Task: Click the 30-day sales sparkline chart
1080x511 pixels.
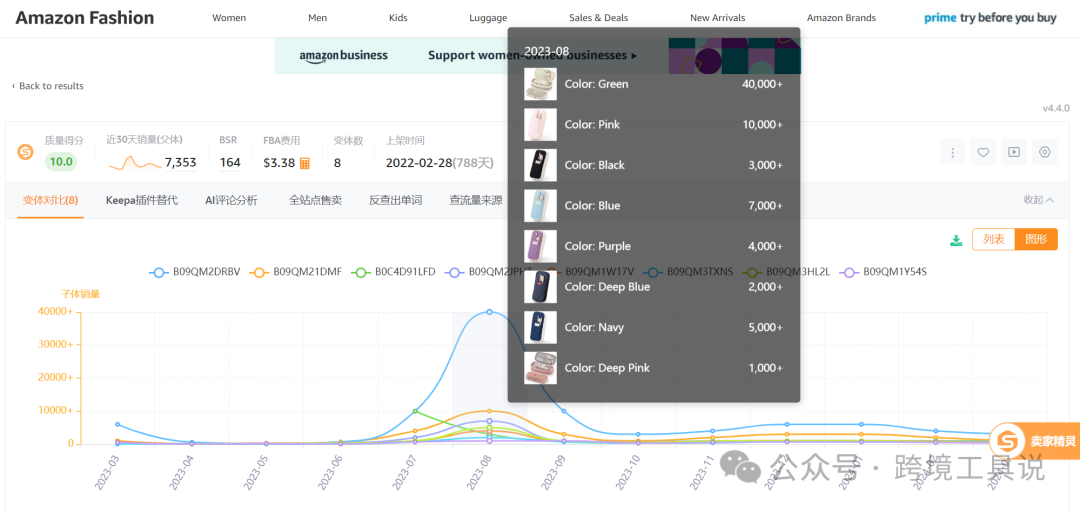Action: tap(134, 163)
